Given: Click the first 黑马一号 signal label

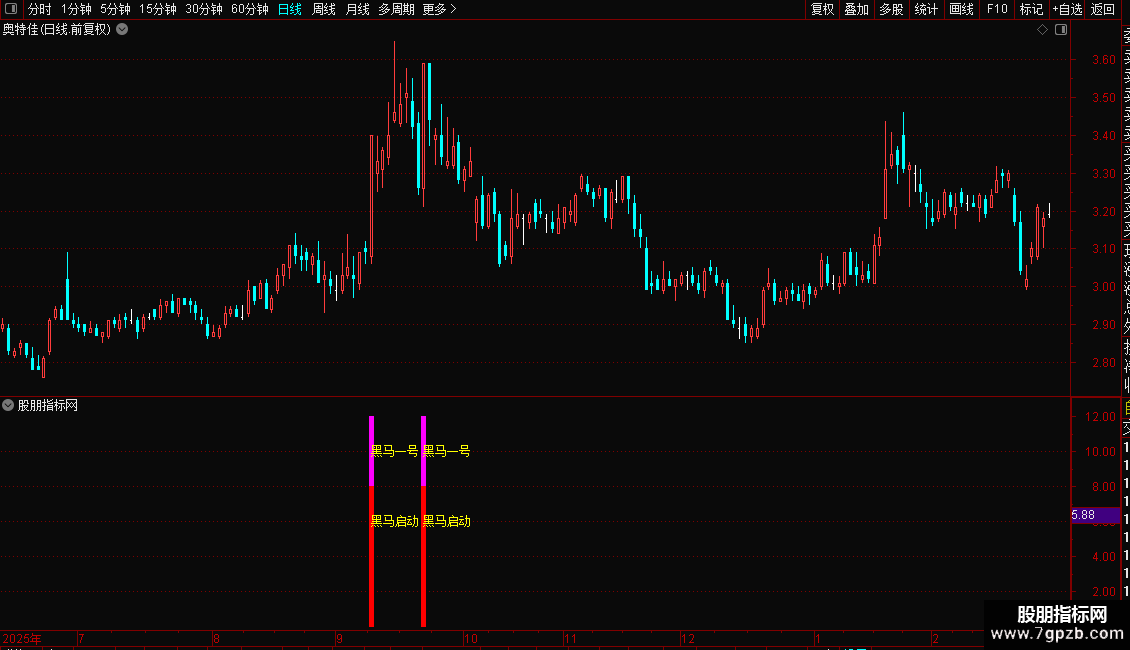Looking at the screenshot, I should point(394,451).
